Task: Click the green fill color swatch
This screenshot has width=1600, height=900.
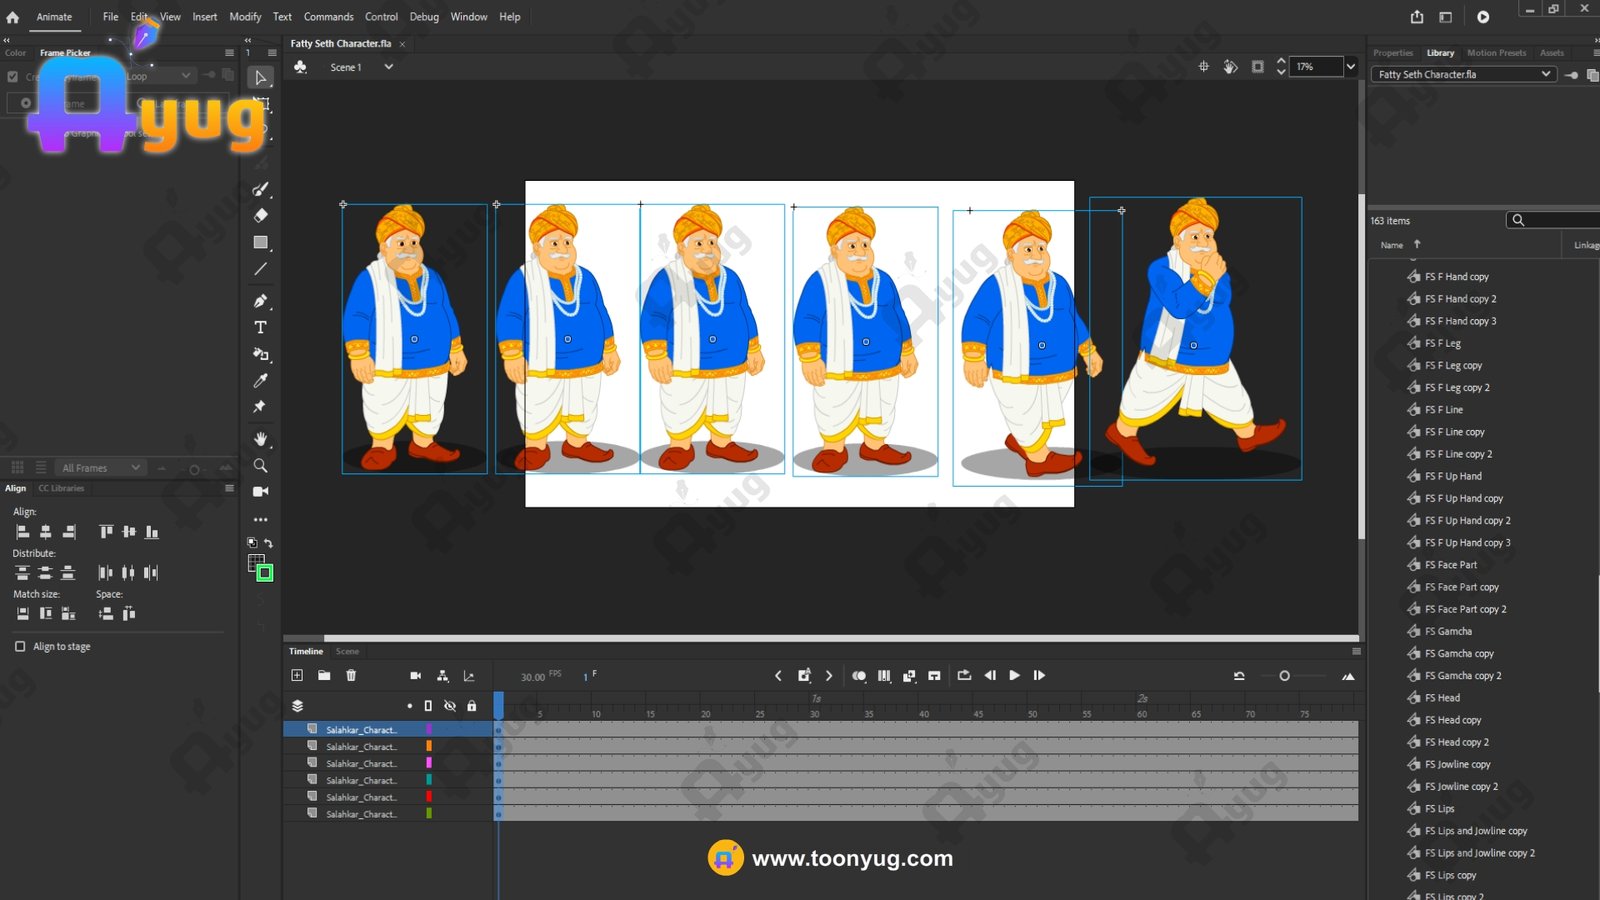Action: coord(265,573)
